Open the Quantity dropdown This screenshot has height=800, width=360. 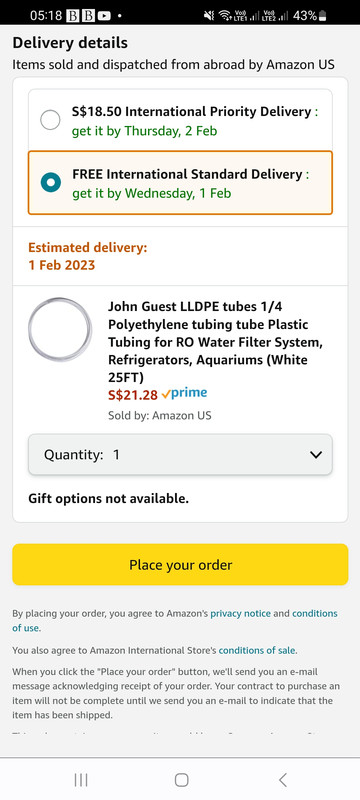[x=180, y=454]
